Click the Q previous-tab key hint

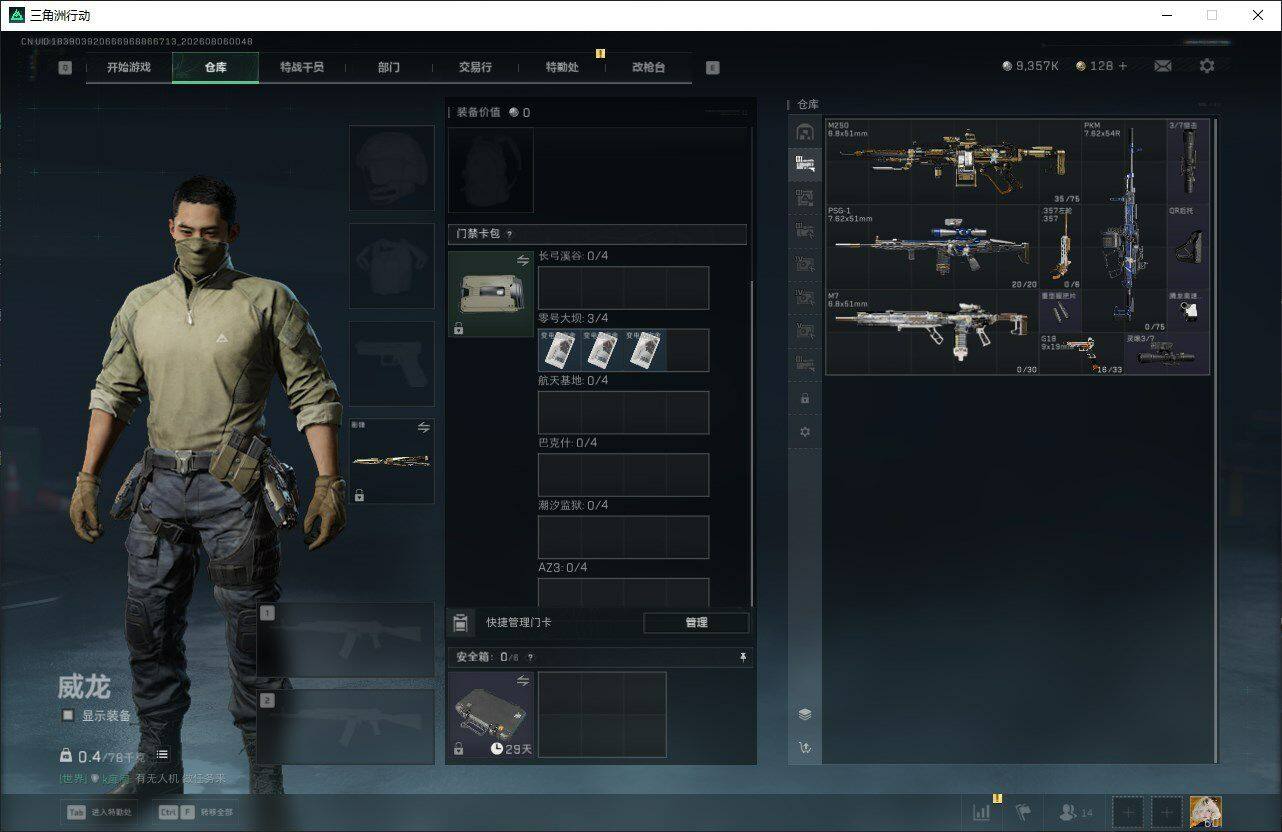65,68
